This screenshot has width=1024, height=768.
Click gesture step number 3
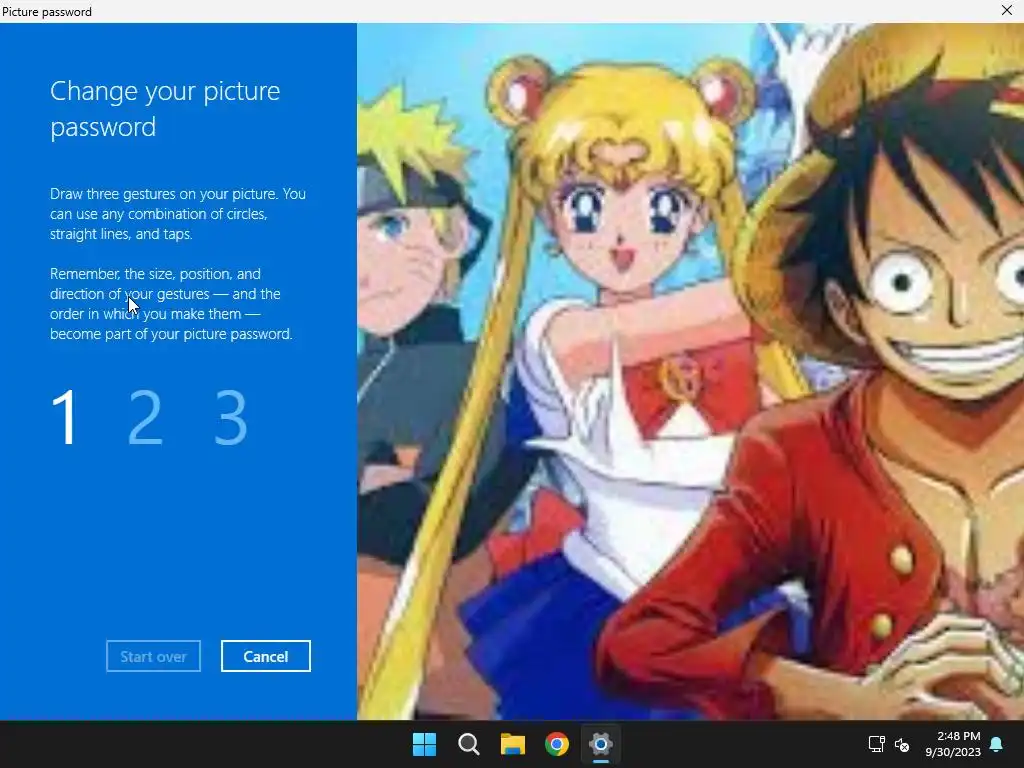tap(231, 417)
